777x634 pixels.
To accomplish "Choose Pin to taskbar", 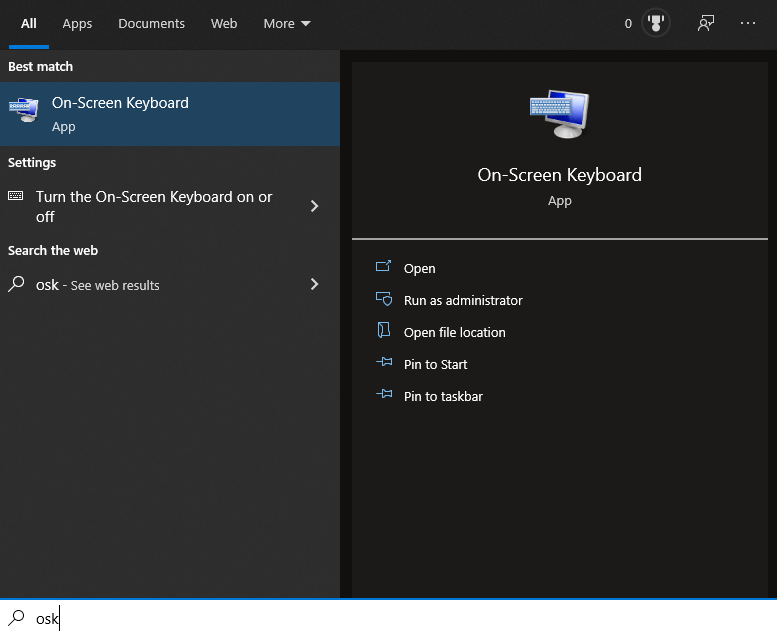I will click(443, 396).
